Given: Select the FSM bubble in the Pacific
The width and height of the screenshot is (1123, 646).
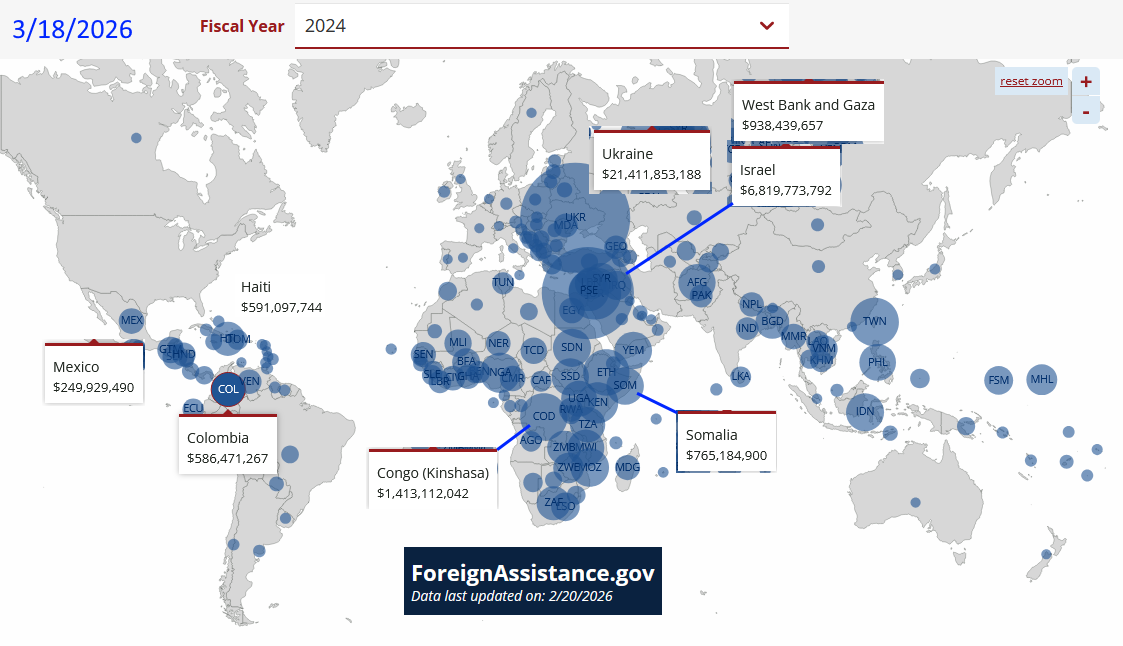Looking at the screenshot, I should coord(998,380).
